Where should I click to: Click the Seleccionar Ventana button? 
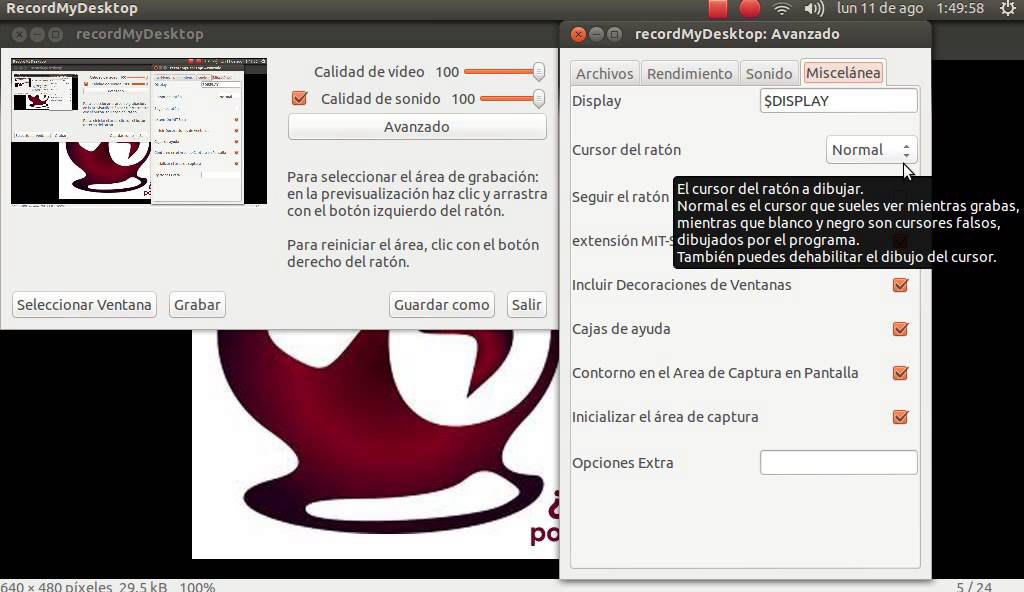click(x=84, y=304)
